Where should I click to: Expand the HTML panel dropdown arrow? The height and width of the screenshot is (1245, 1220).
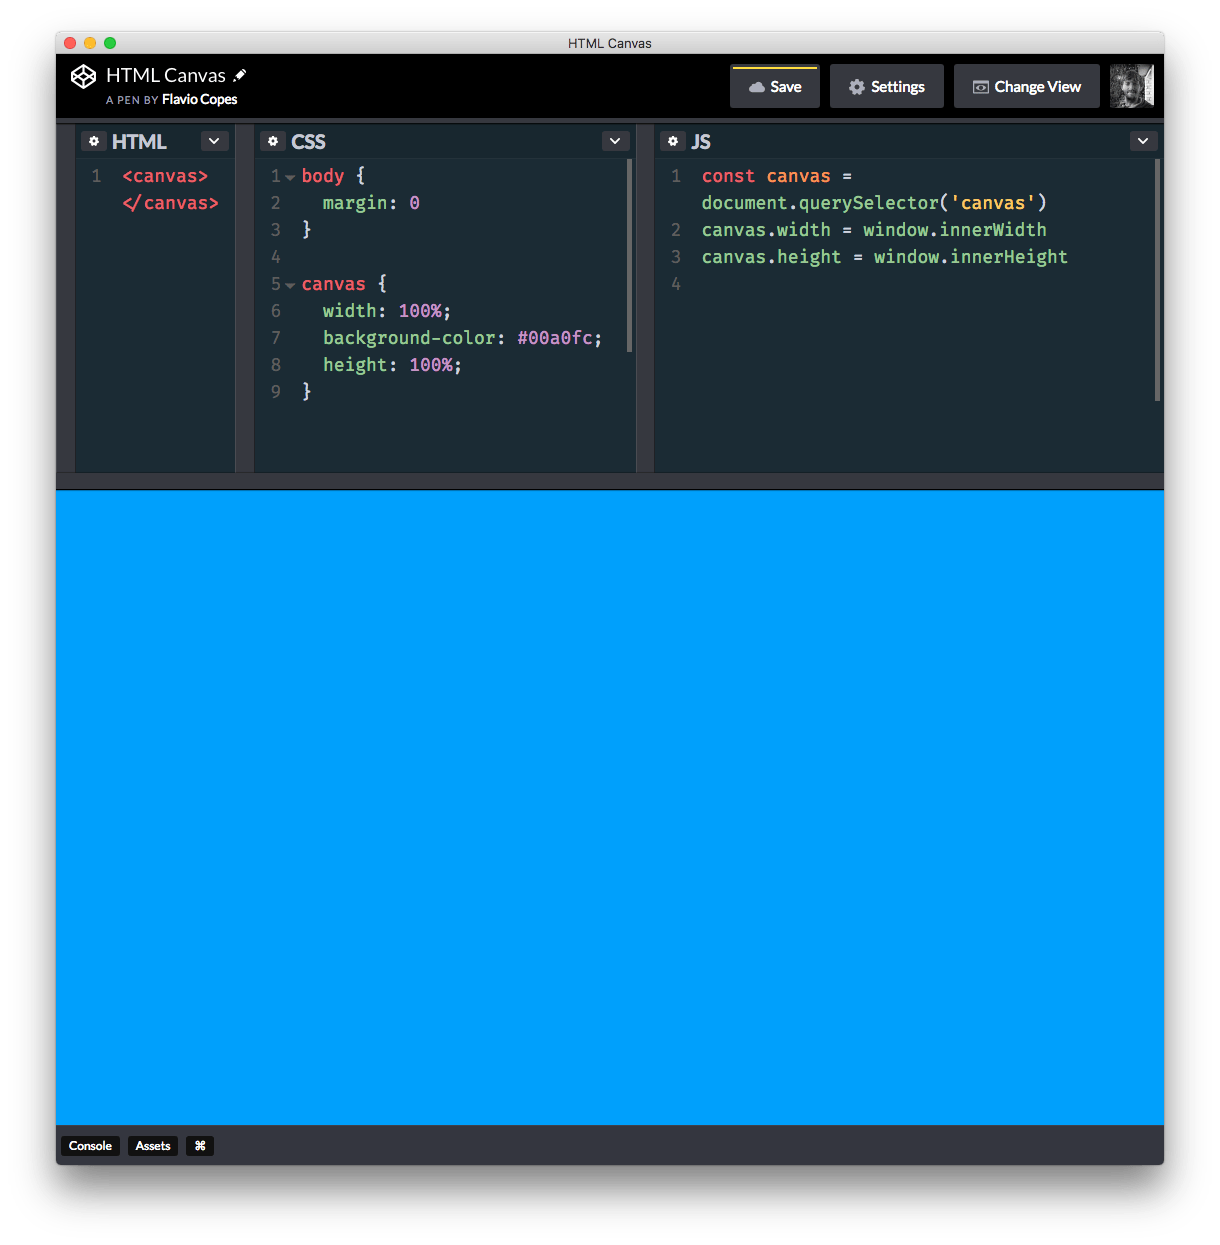(214, 141)
